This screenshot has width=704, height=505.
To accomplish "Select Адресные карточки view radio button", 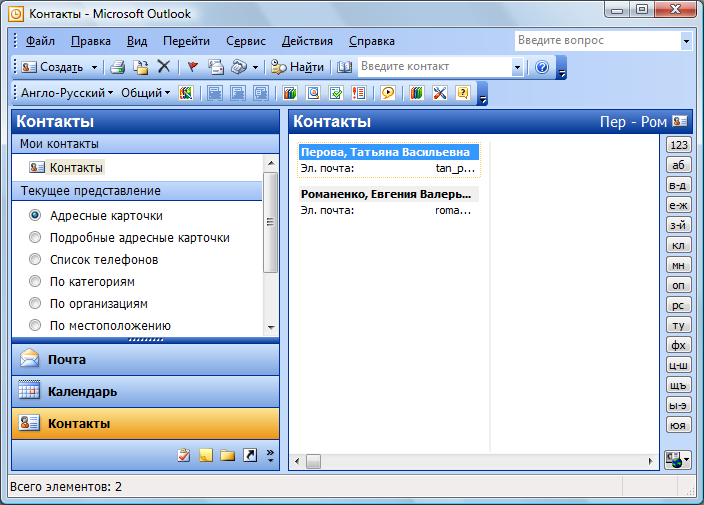I will pos(35,215).
